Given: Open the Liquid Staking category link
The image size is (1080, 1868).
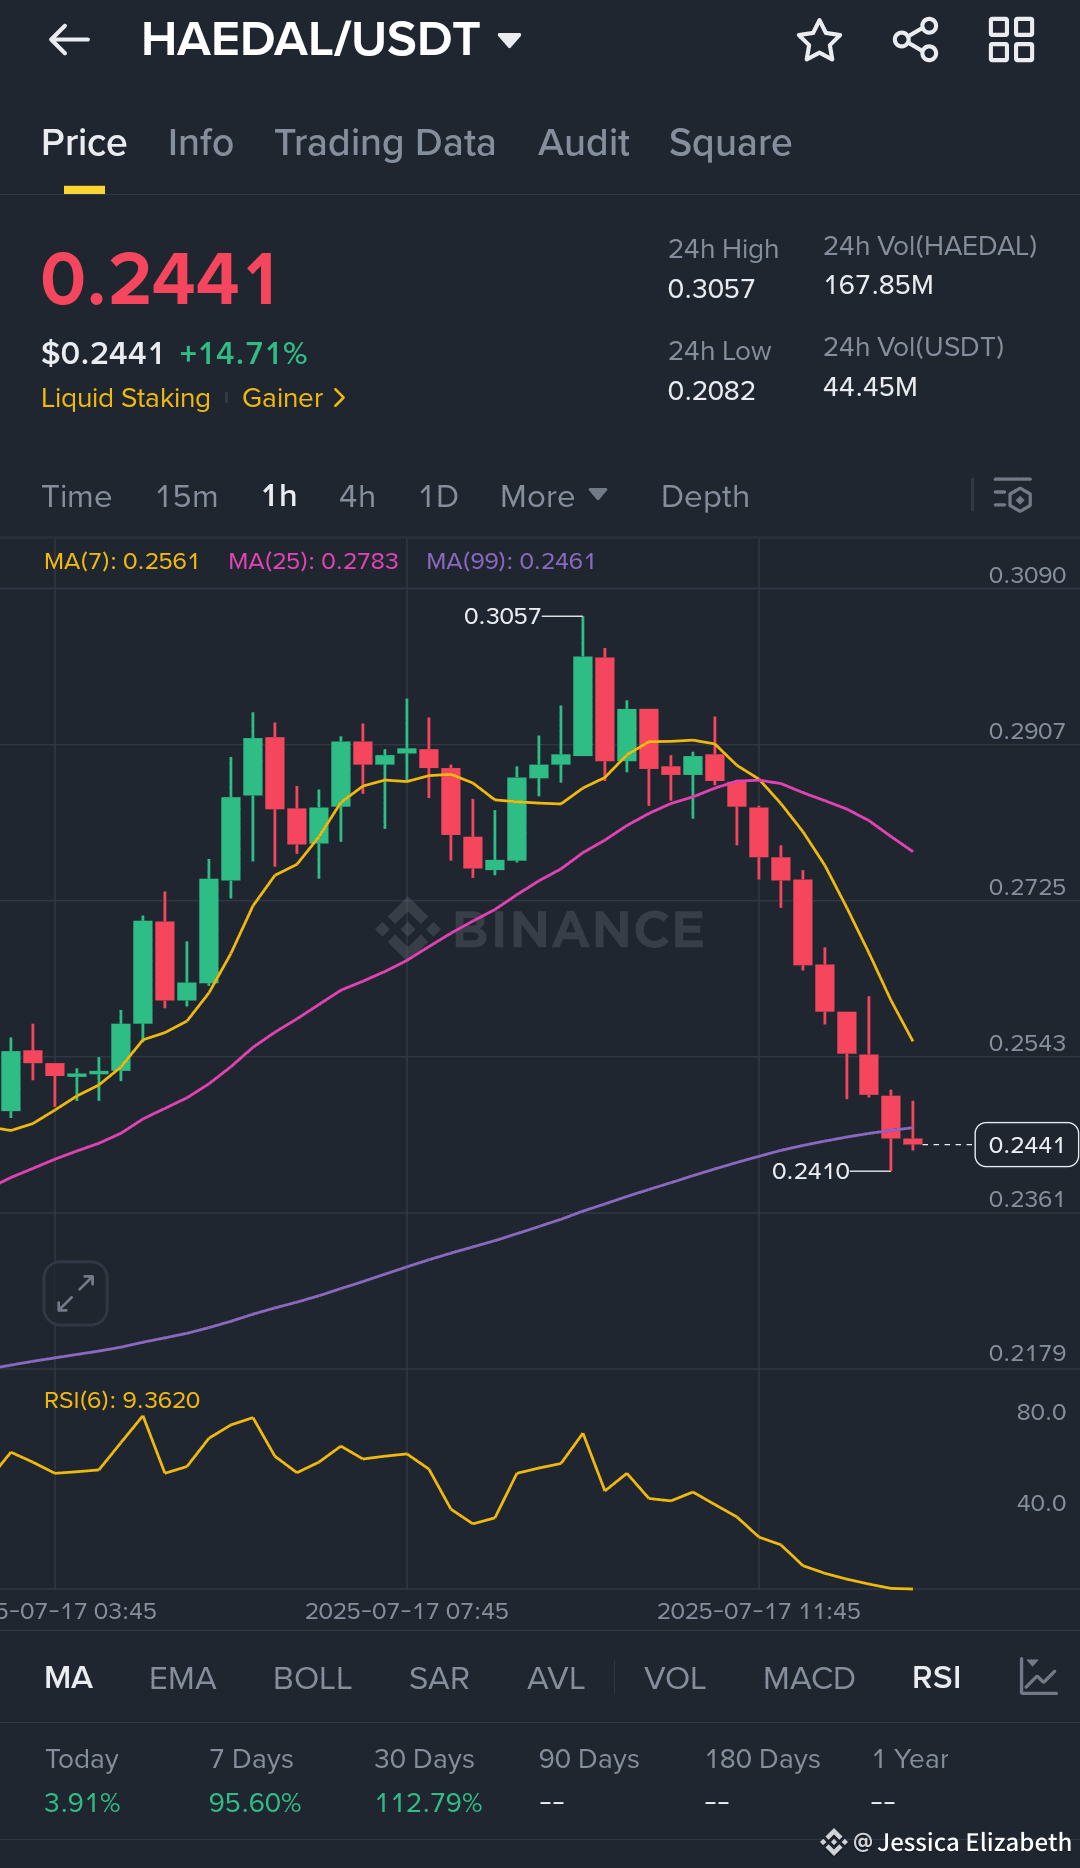Looking at the screenshot, I should tap(126, 398).
